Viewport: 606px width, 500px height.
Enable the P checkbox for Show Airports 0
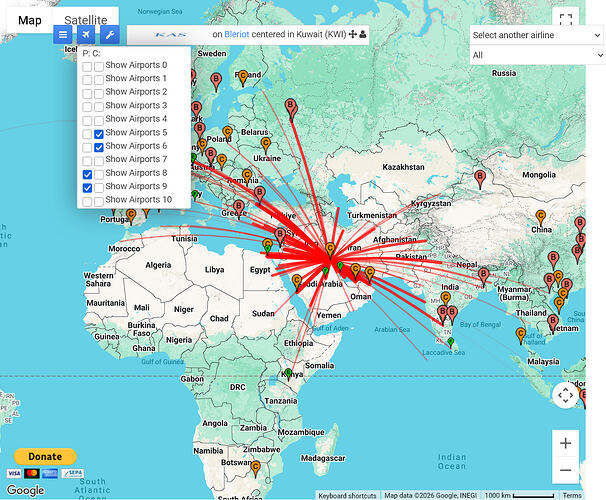pyautogui.click(x=87, y=67)
